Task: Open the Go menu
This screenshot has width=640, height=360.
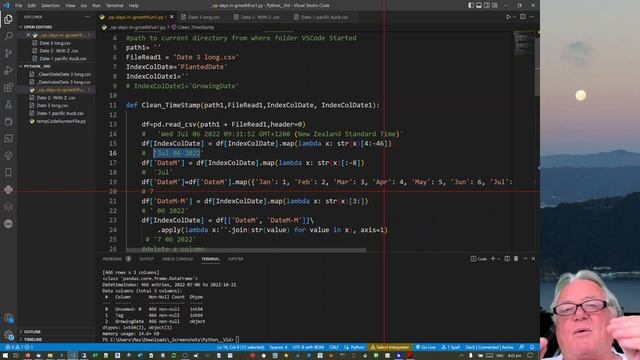Action: point(84,6)
